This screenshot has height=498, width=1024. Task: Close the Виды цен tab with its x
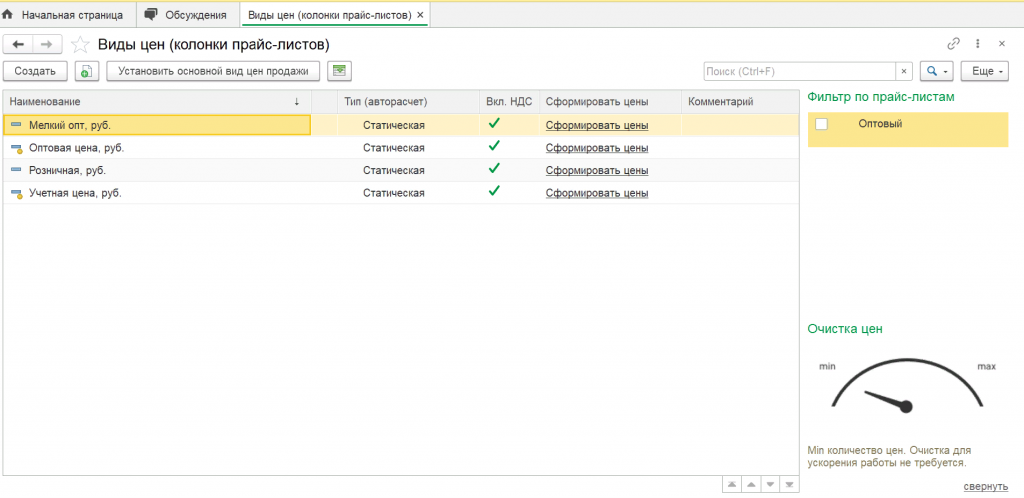click(420, 15)
